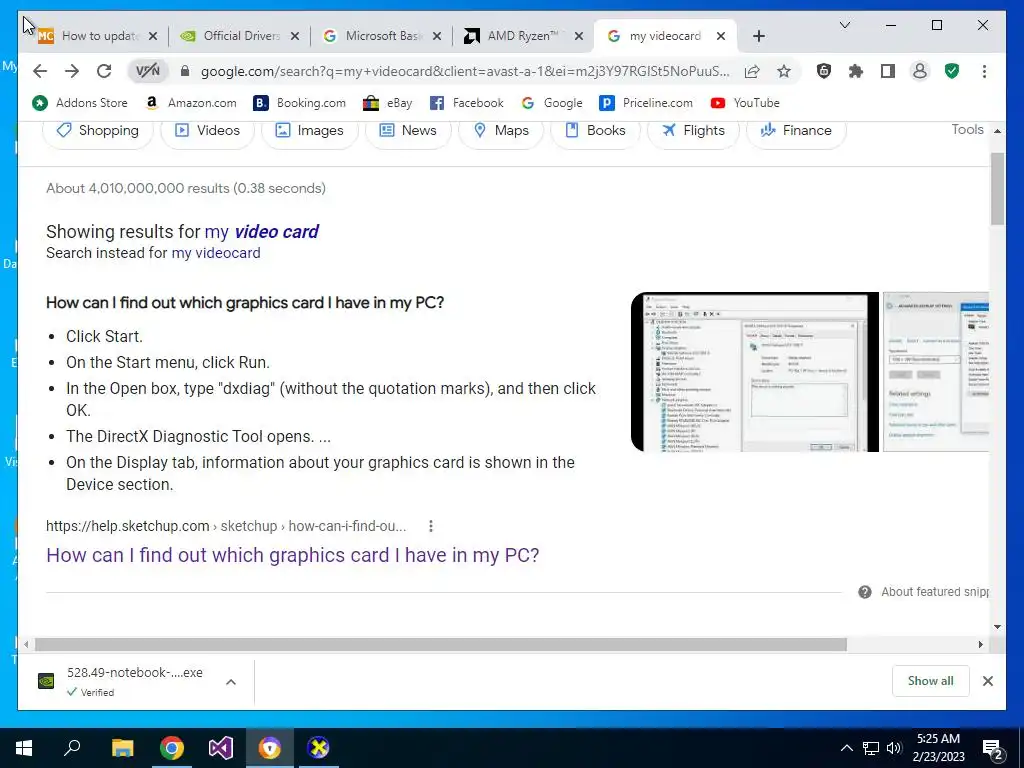Open the privacy shield extension icon
1024x768 pixels.
point(824,71)
